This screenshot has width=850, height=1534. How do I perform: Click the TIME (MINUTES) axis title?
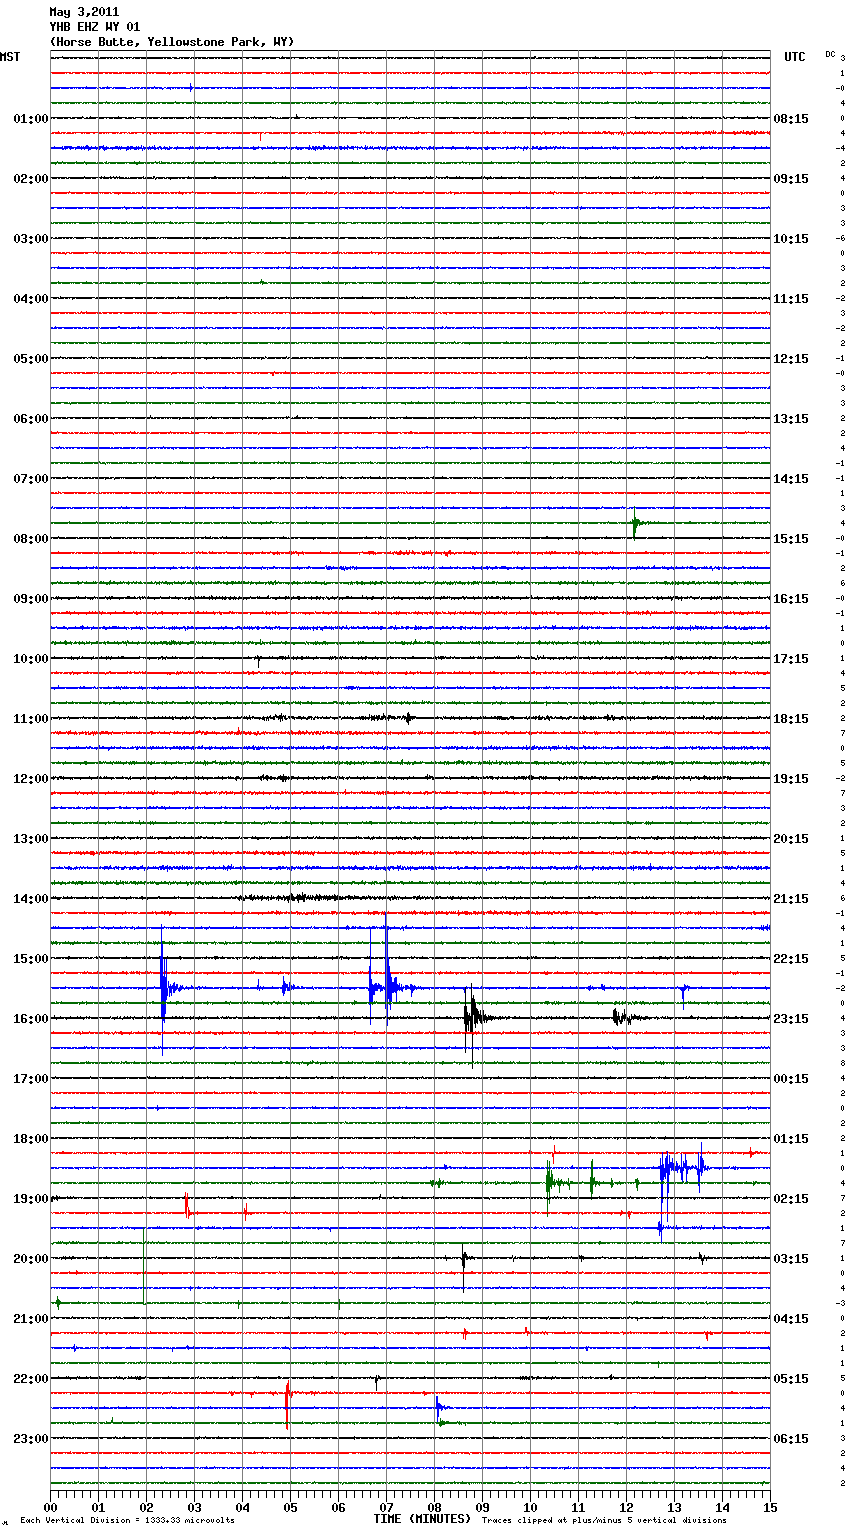coord(422,1519)
